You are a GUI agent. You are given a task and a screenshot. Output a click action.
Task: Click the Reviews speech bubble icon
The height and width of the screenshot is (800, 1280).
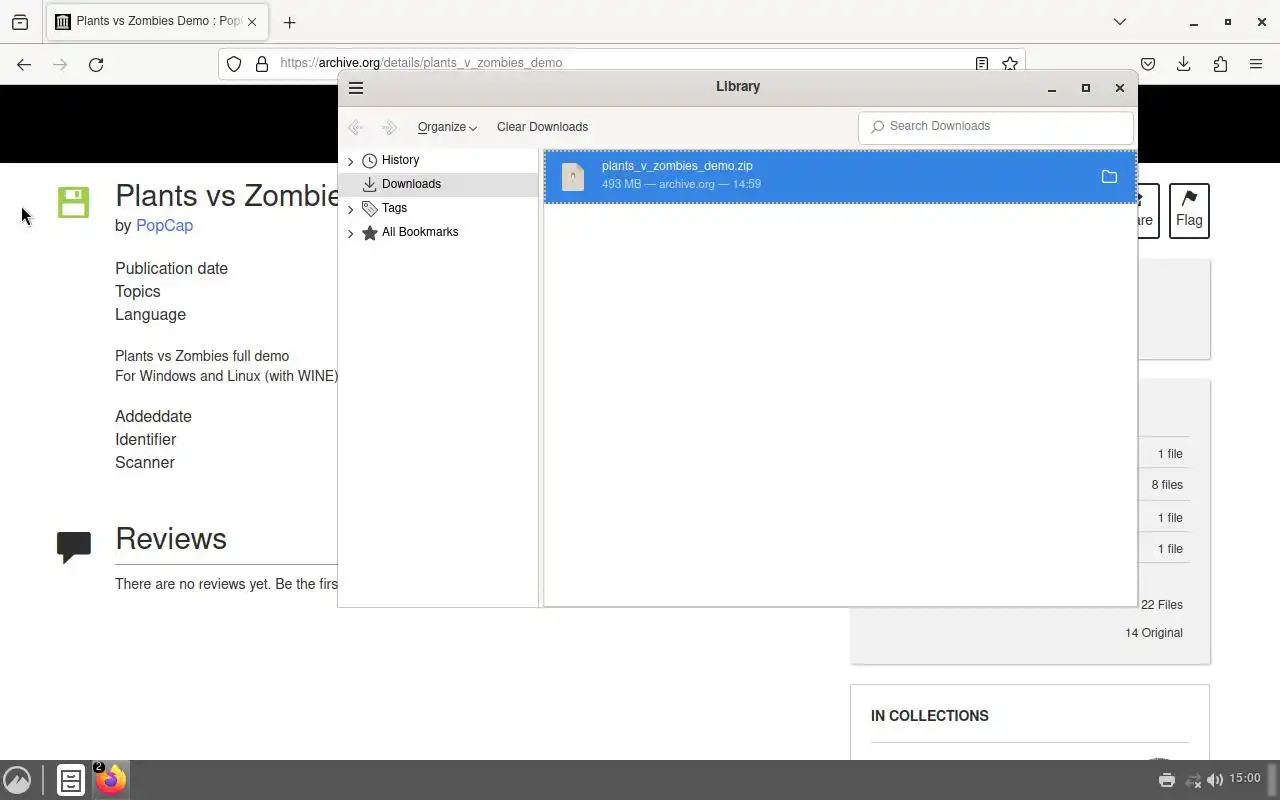coord(74,547)
